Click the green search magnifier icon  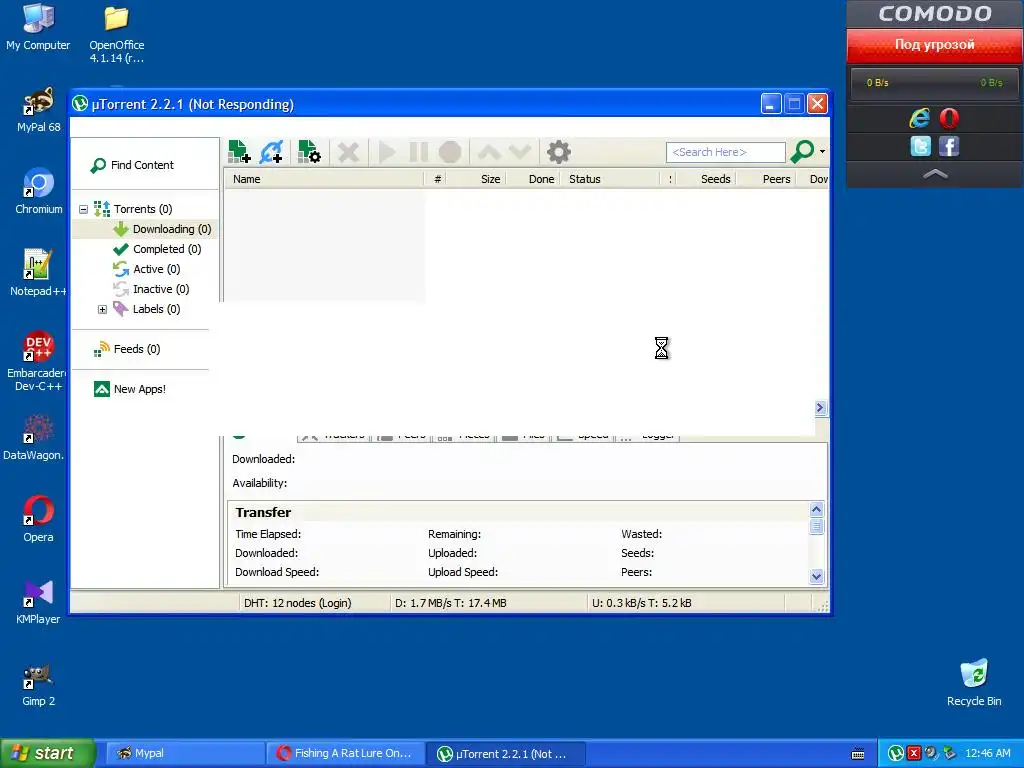click(x=802, y=152)
